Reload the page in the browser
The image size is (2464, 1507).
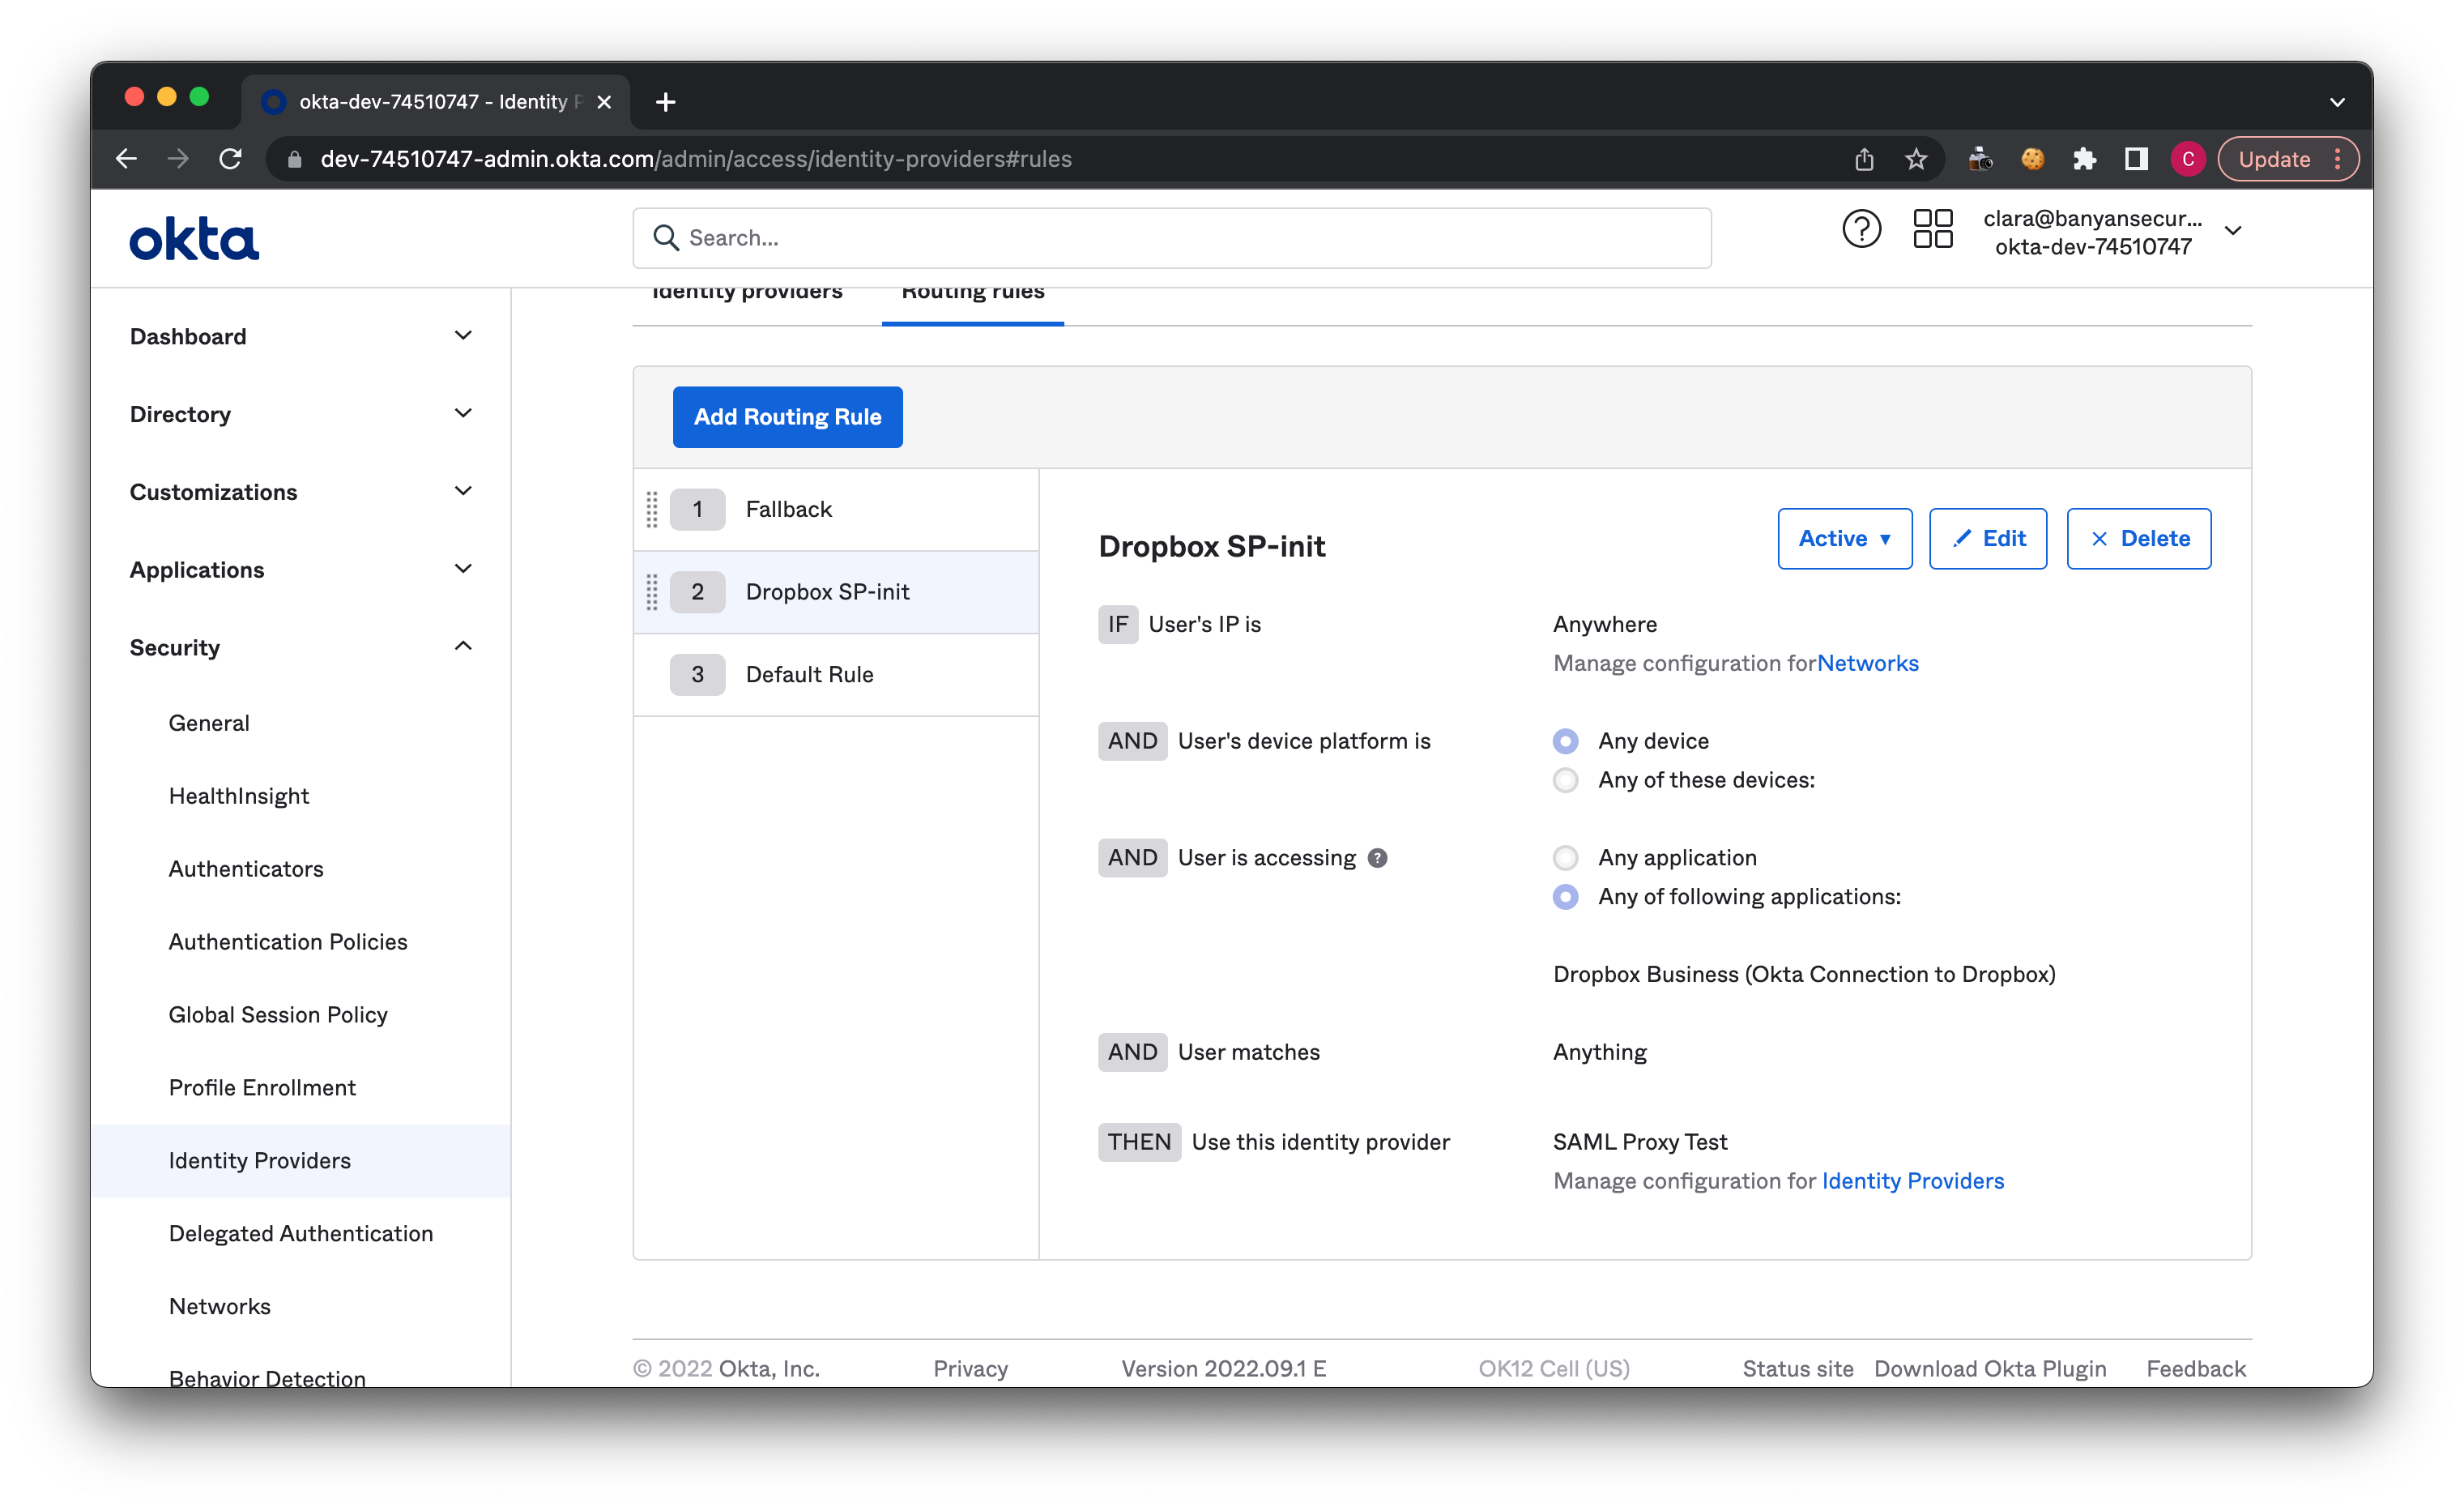(x=231, y=159)
